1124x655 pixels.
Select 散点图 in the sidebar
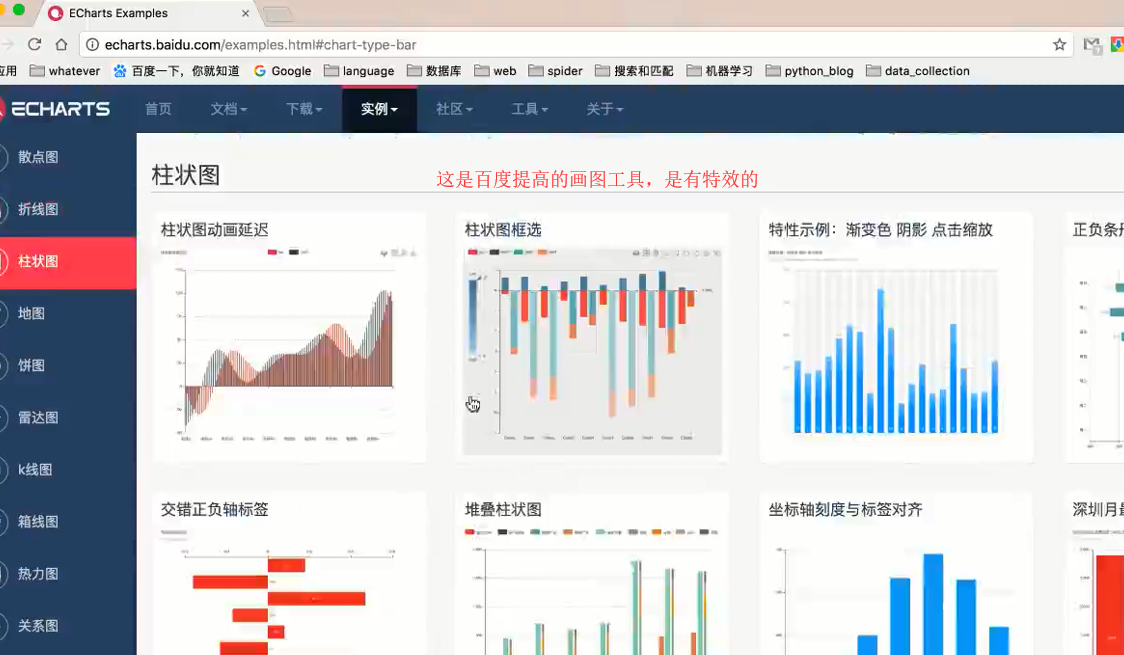click(68, 157)
